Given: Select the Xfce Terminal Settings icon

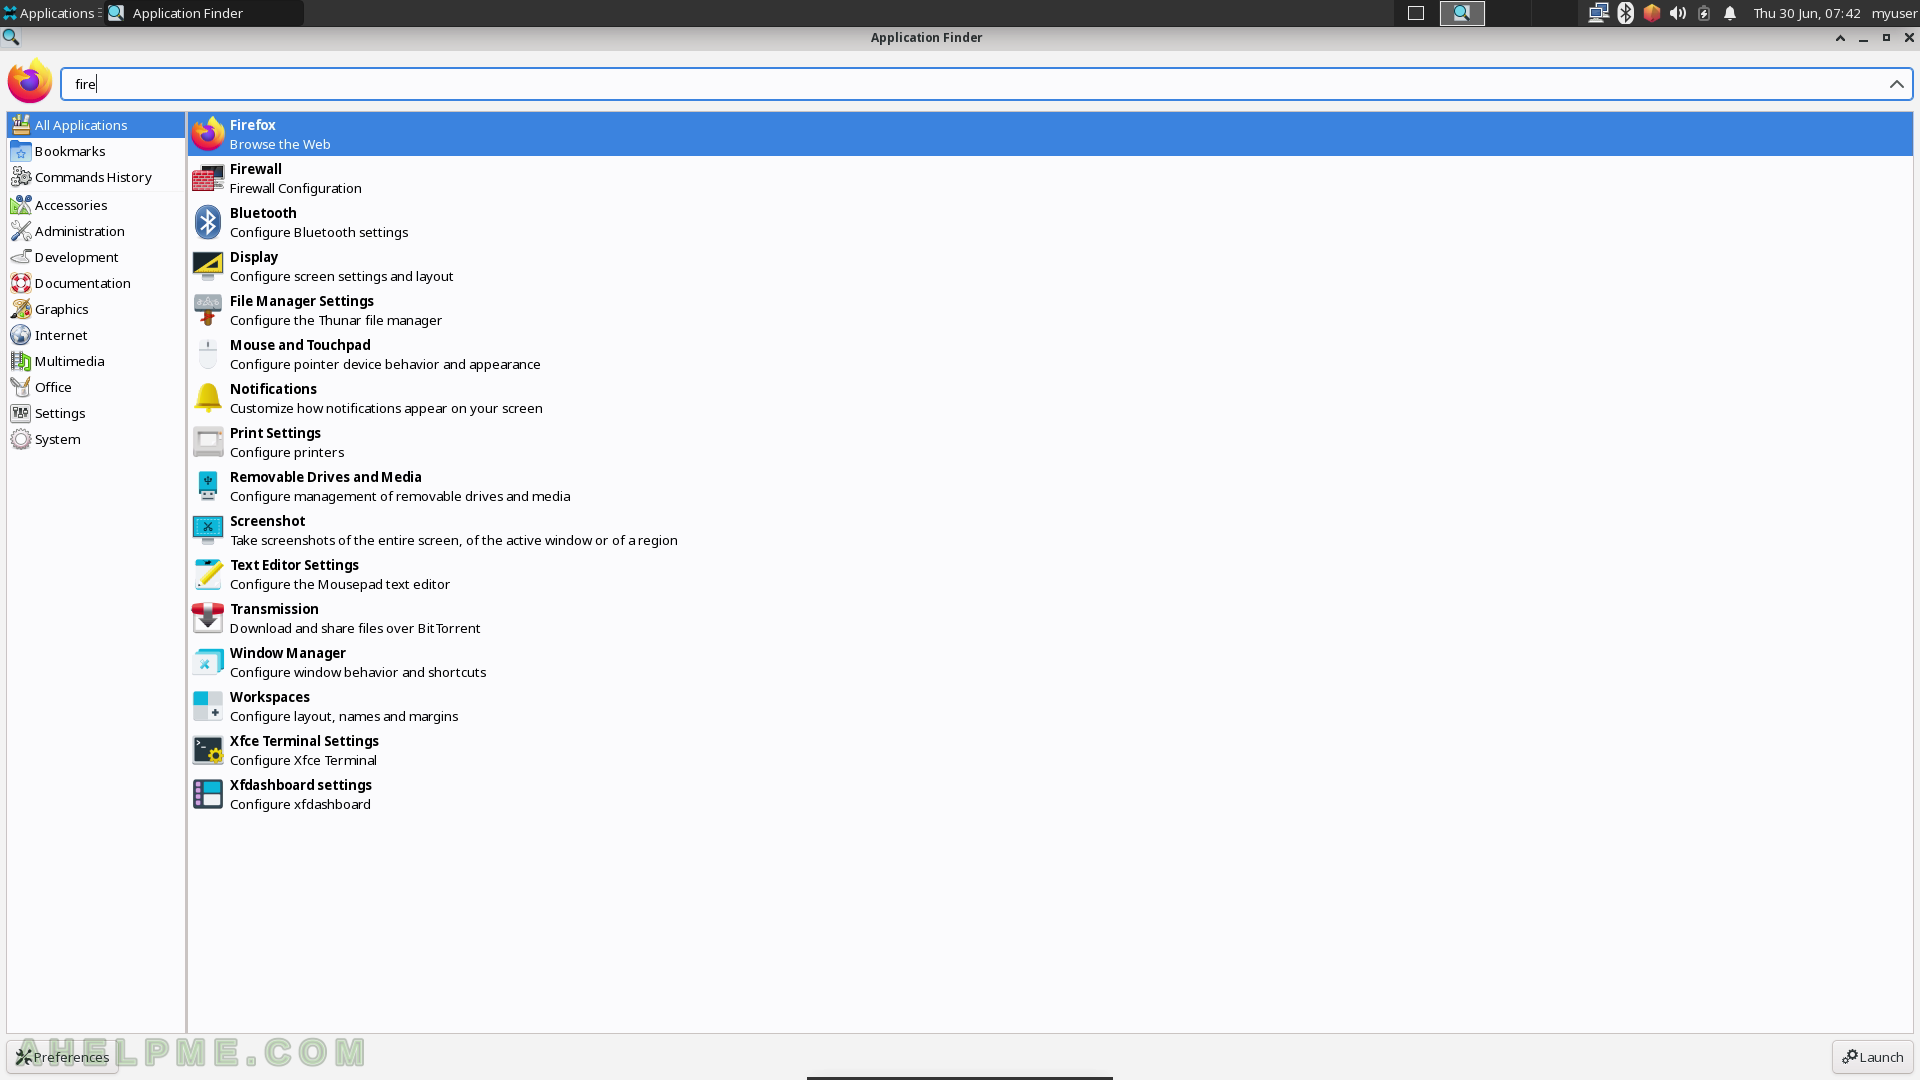Looking at the screenshot, I should coord(208,750).
